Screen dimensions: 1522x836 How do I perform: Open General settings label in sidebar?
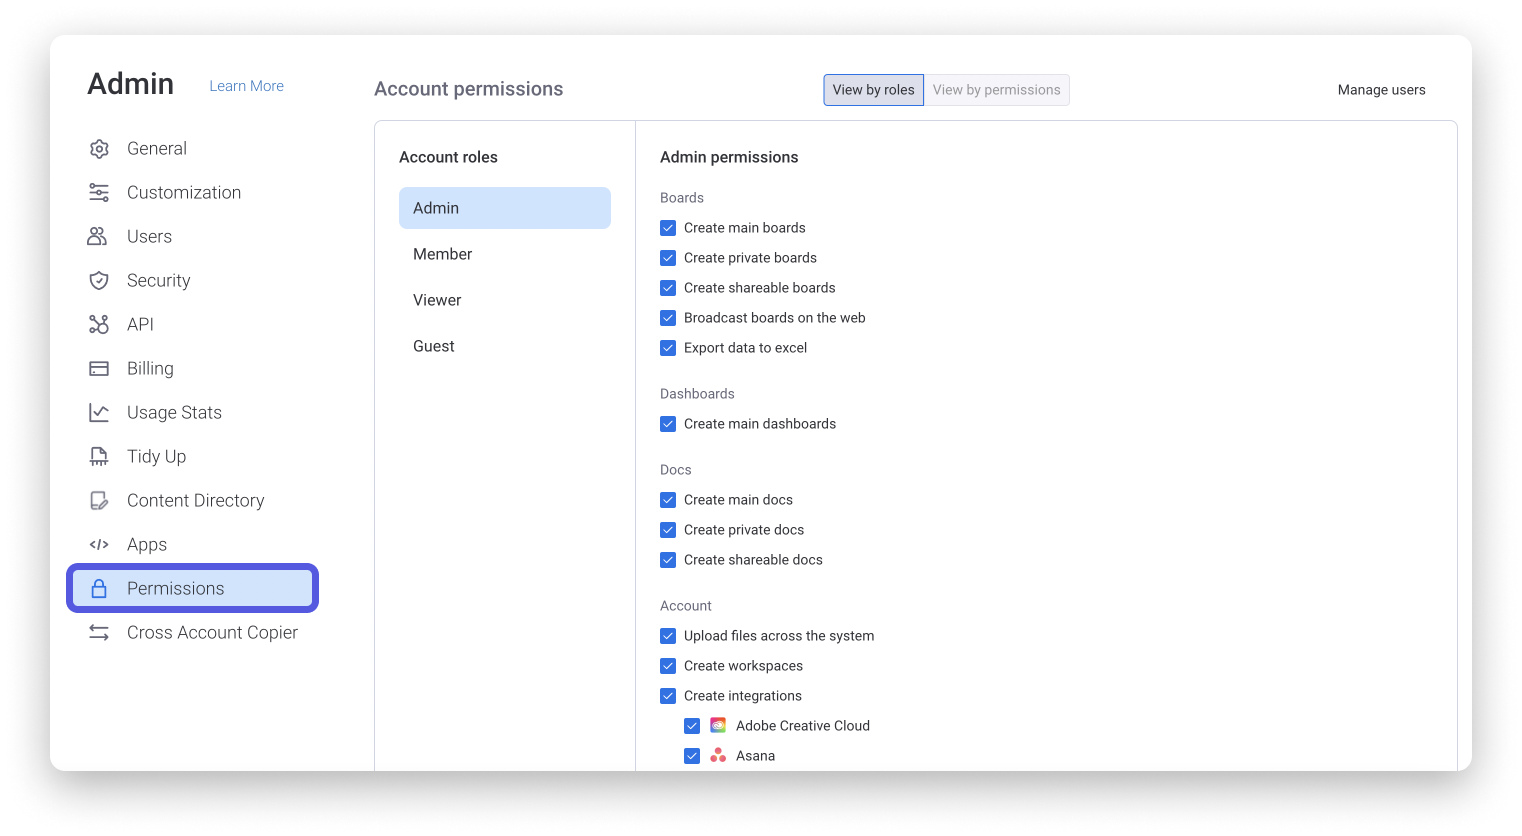157,149
